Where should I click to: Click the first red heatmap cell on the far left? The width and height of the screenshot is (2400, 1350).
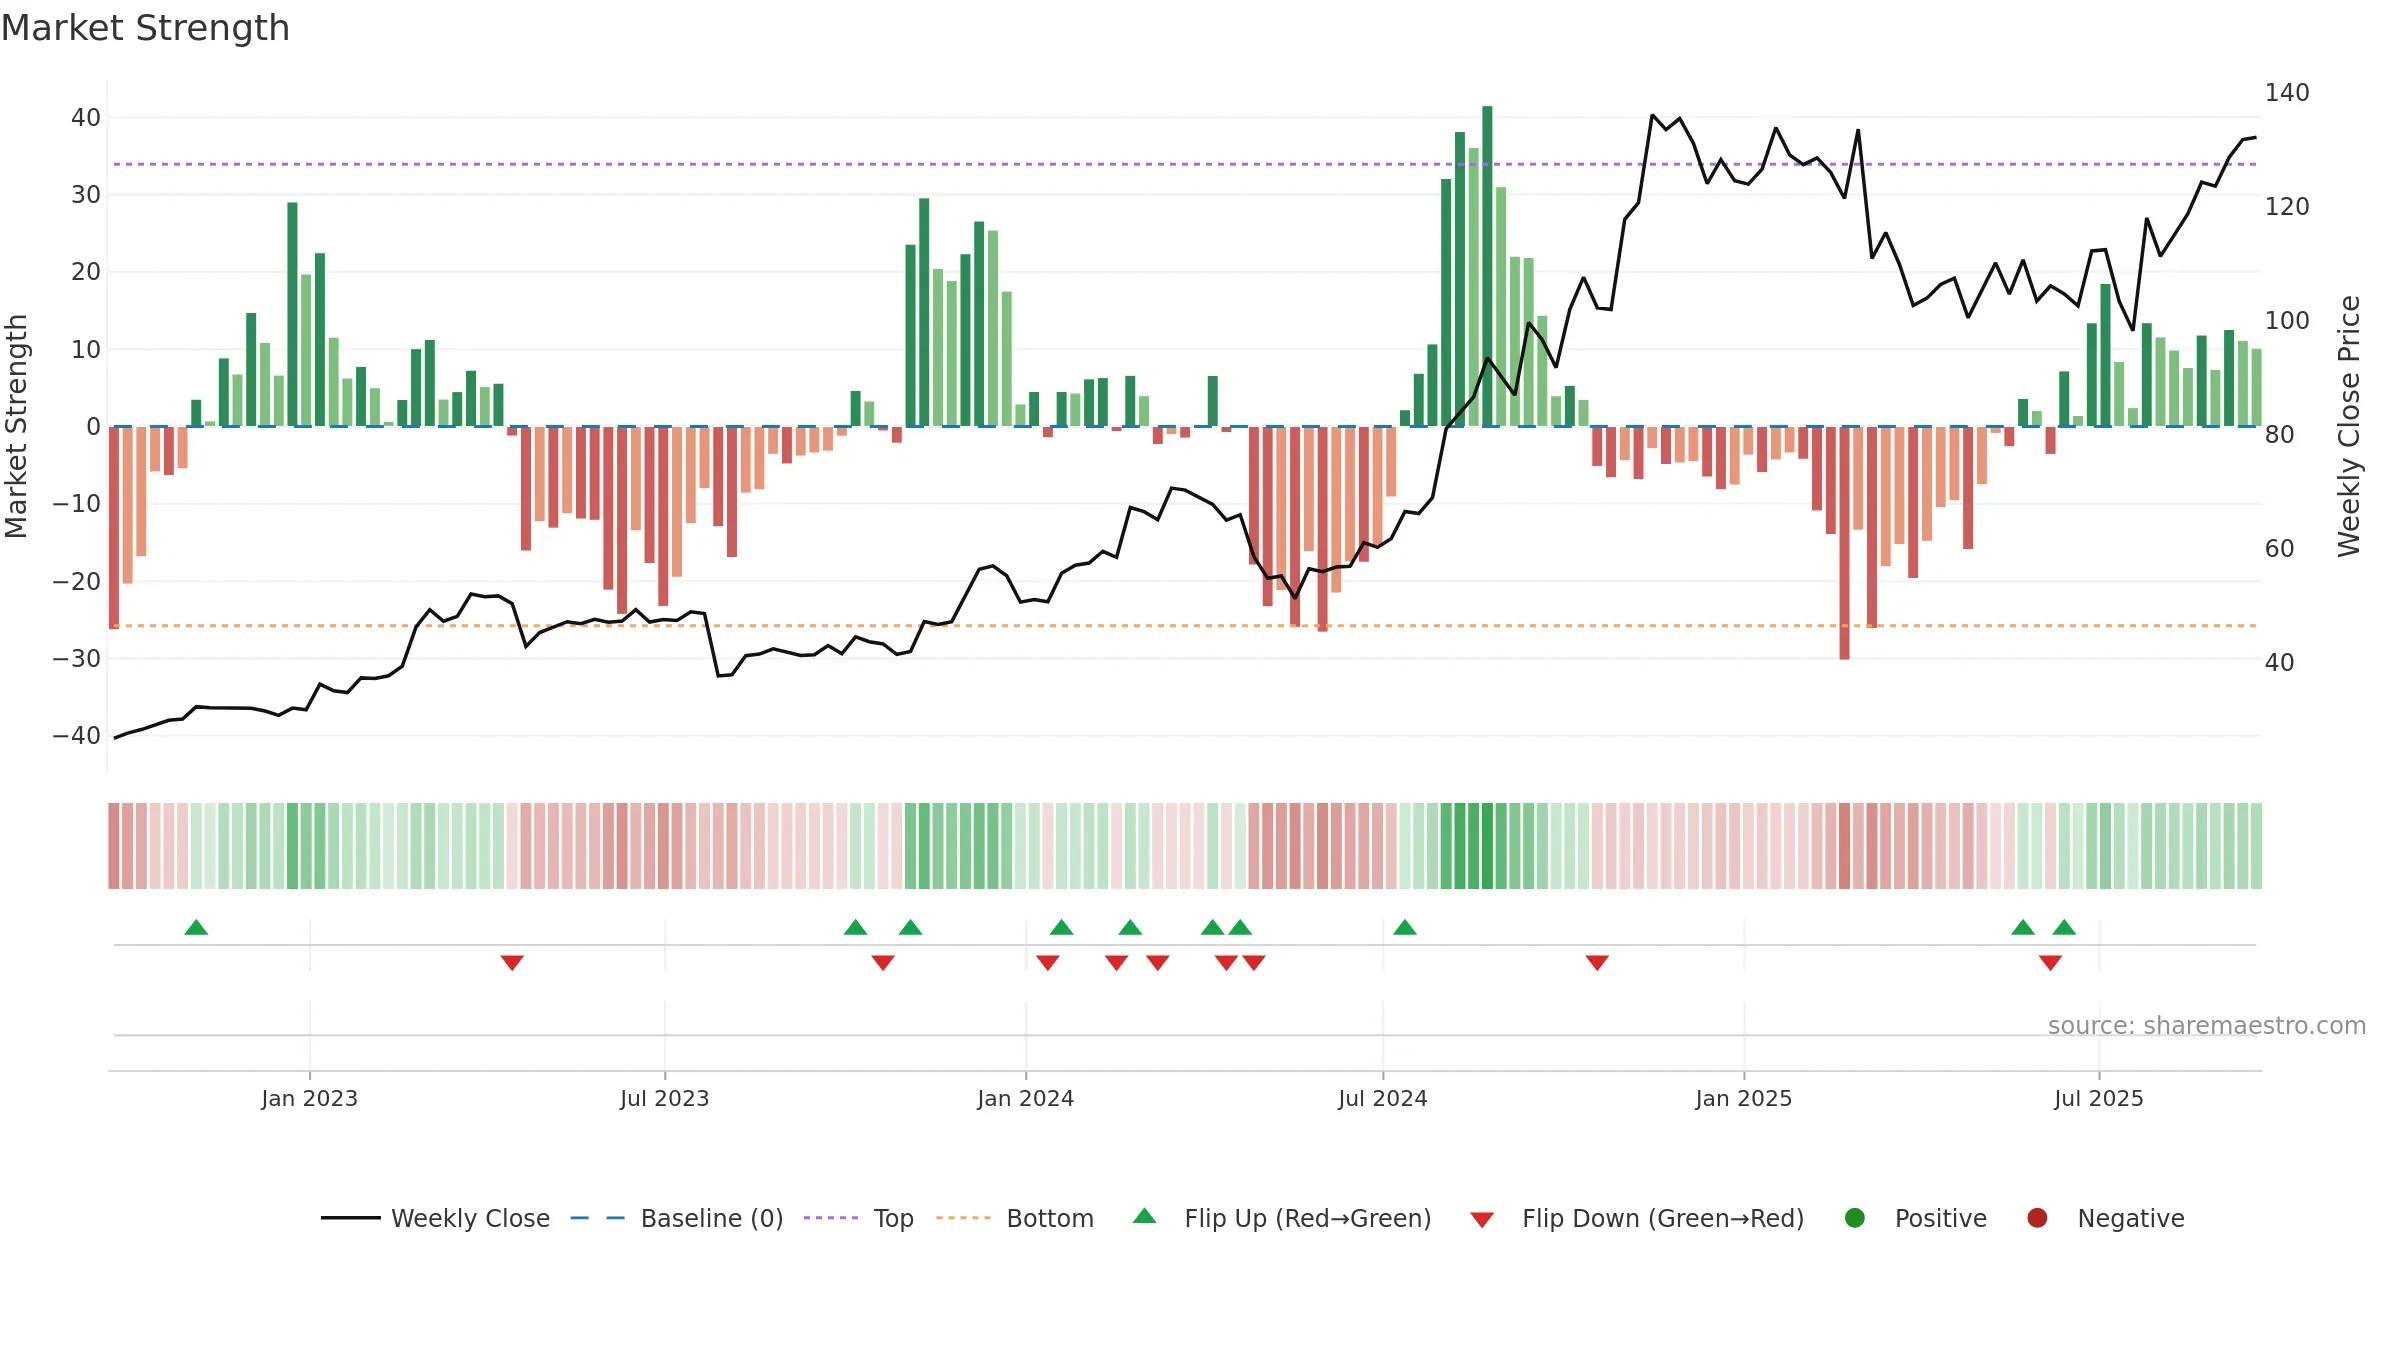(114, 846)
